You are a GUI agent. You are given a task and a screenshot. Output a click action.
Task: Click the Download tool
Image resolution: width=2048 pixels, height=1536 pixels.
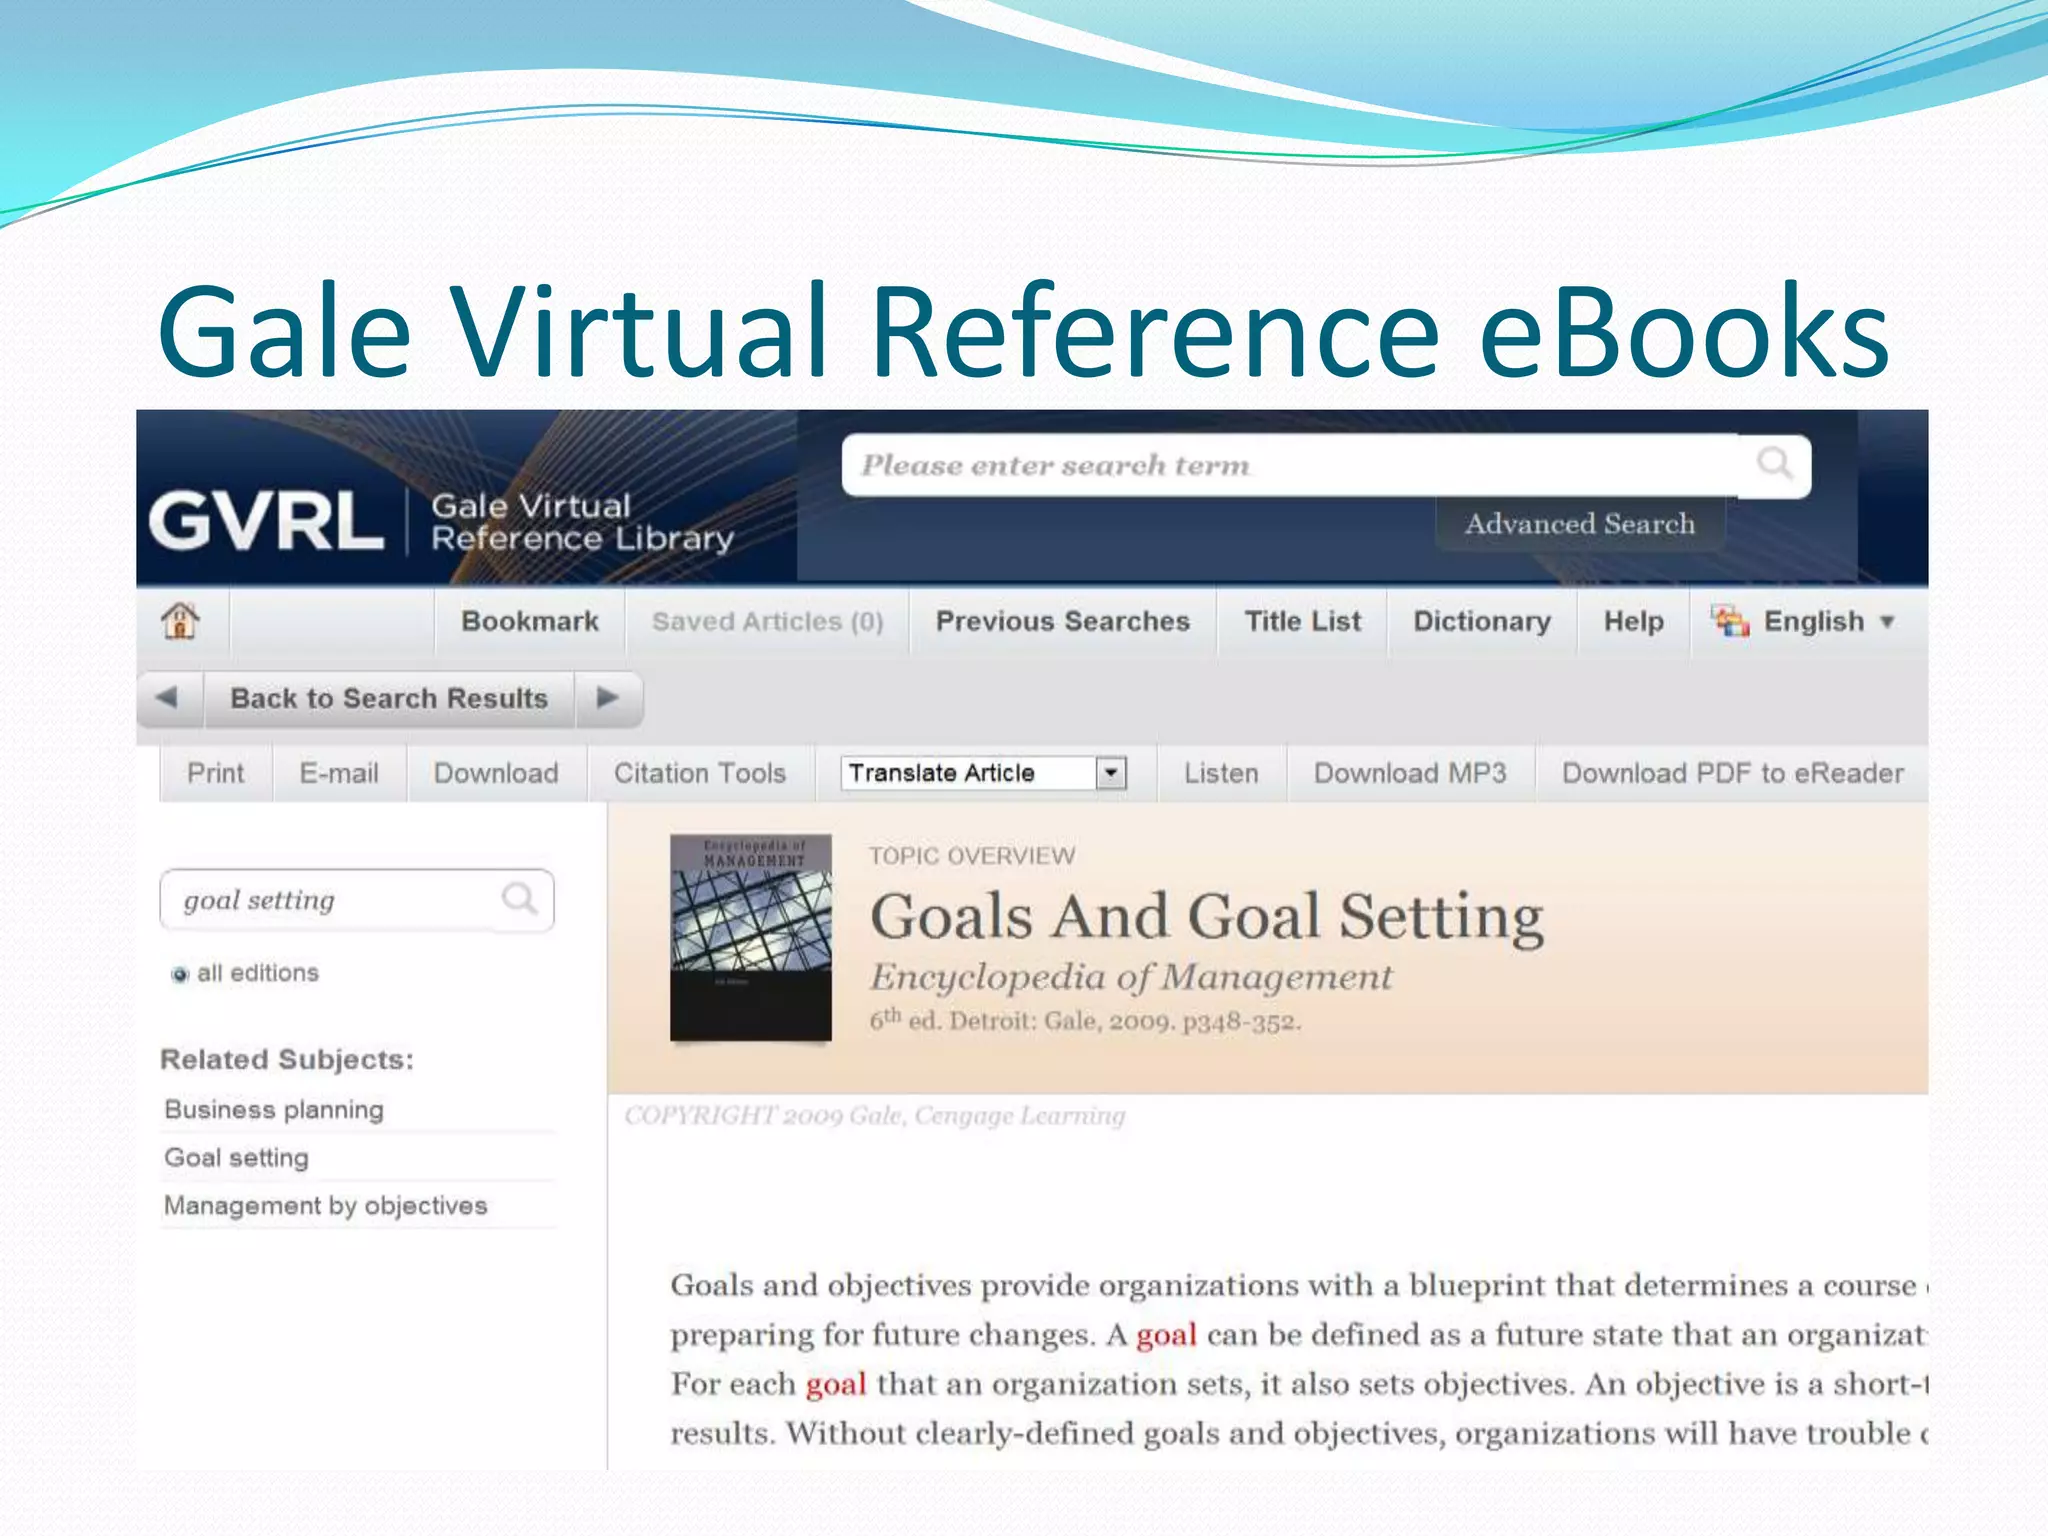496,773
